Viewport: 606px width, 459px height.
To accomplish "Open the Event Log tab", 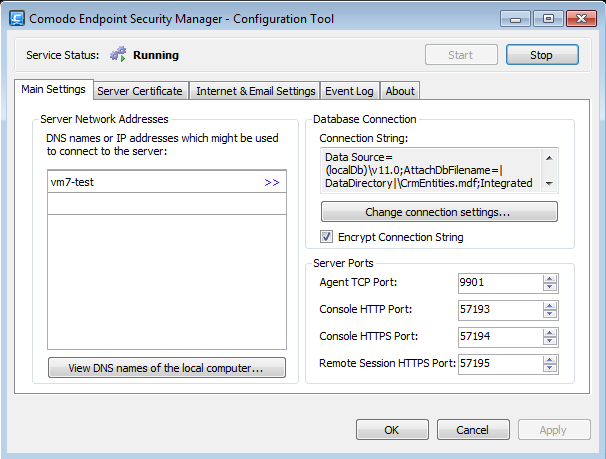I will [x=349, y=91].
